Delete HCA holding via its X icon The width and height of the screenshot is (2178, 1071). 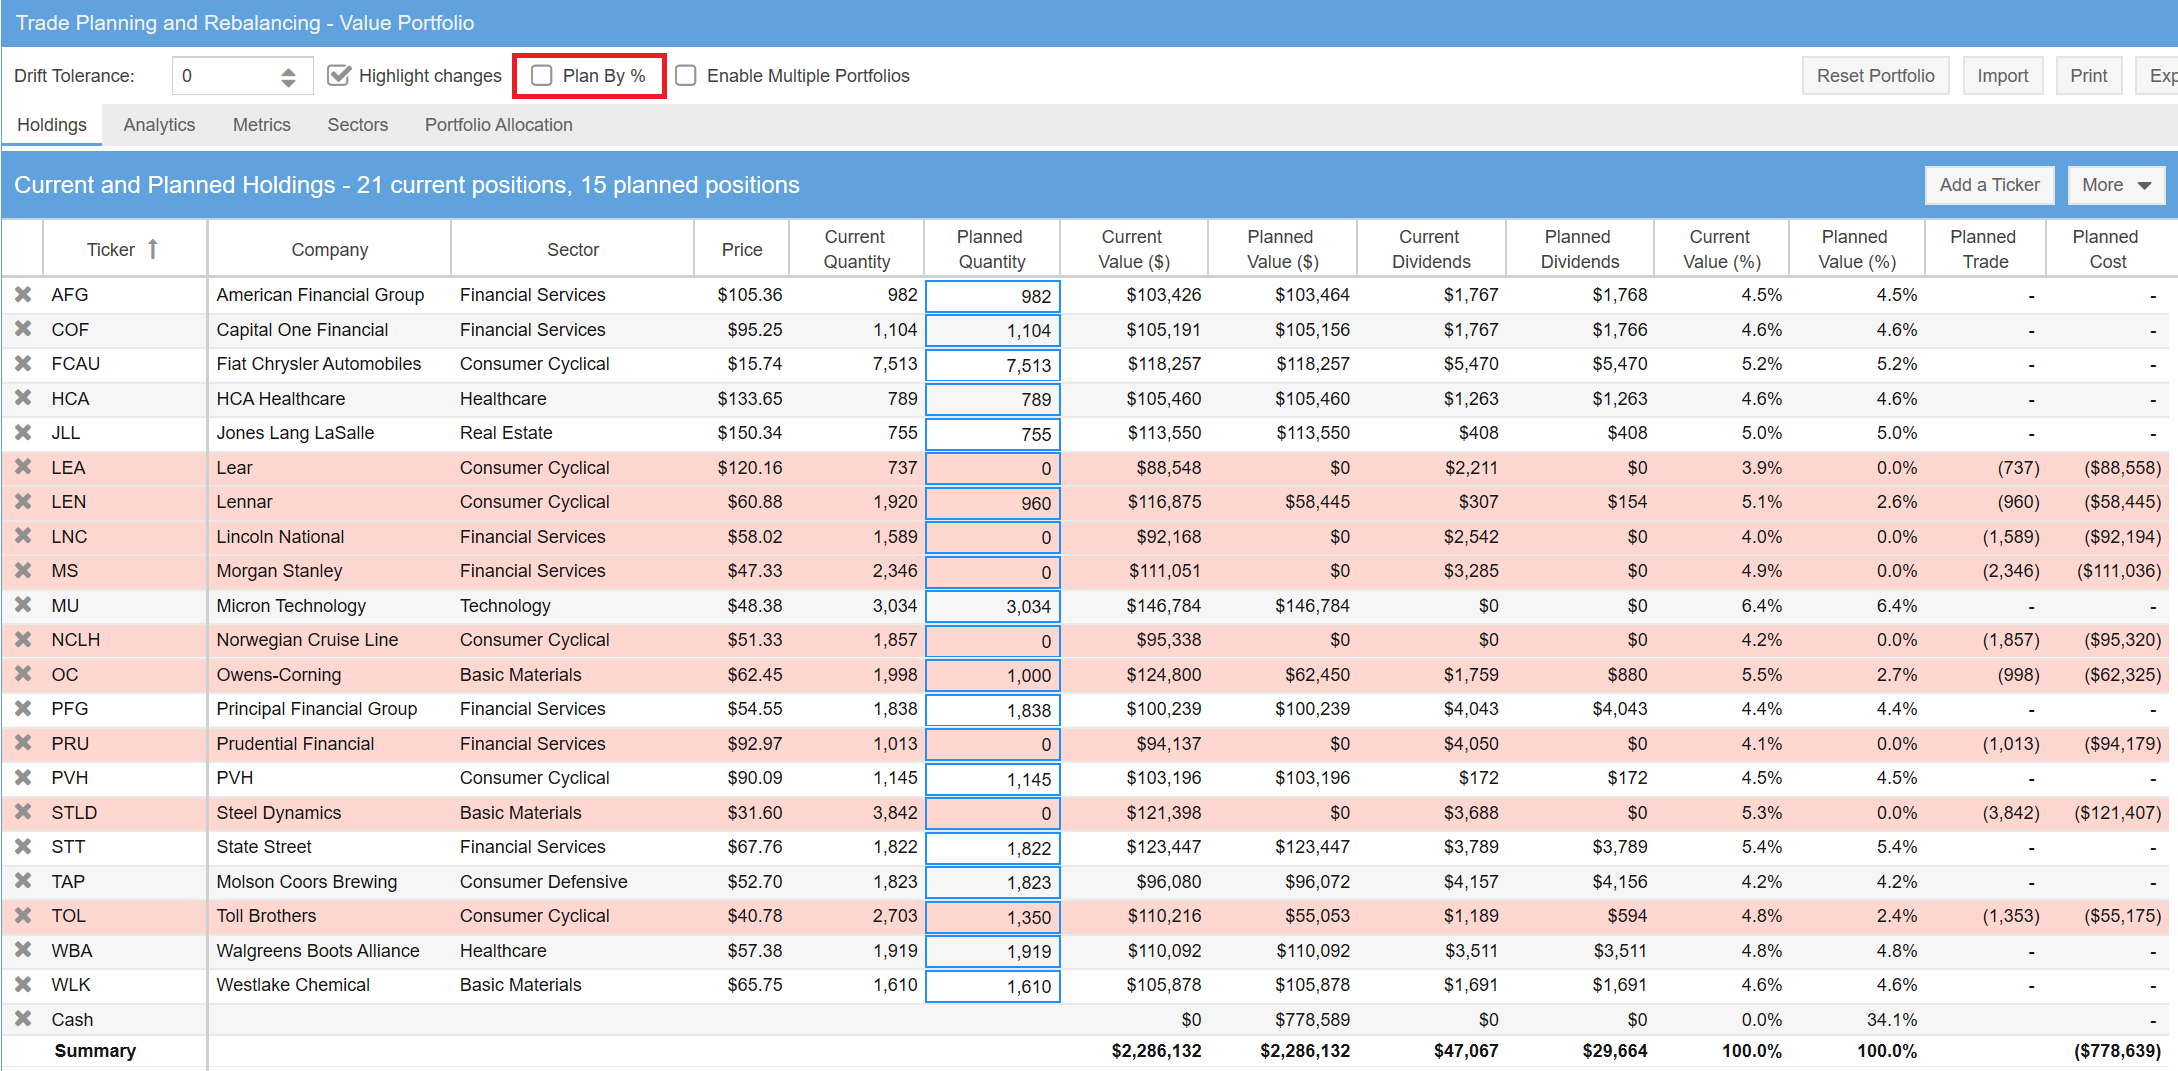point(23,398)
